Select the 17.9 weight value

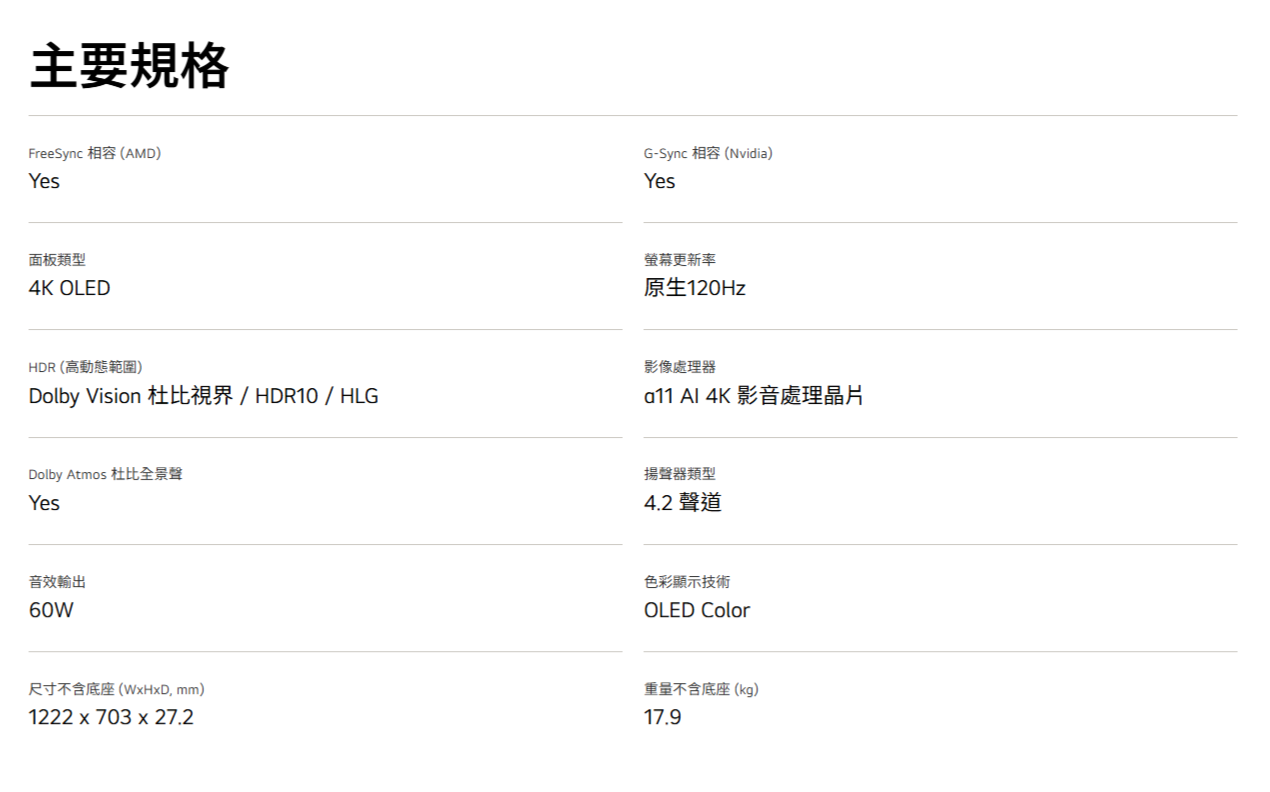[662, 717]
